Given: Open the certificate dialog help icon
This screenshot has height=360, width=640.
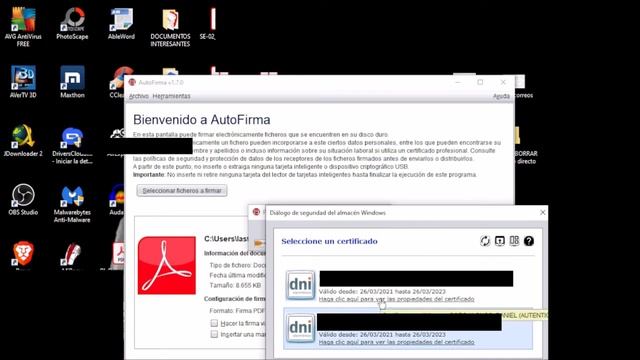Looking at the screenshot, I should pyautogui.click(x=529, y=241).
